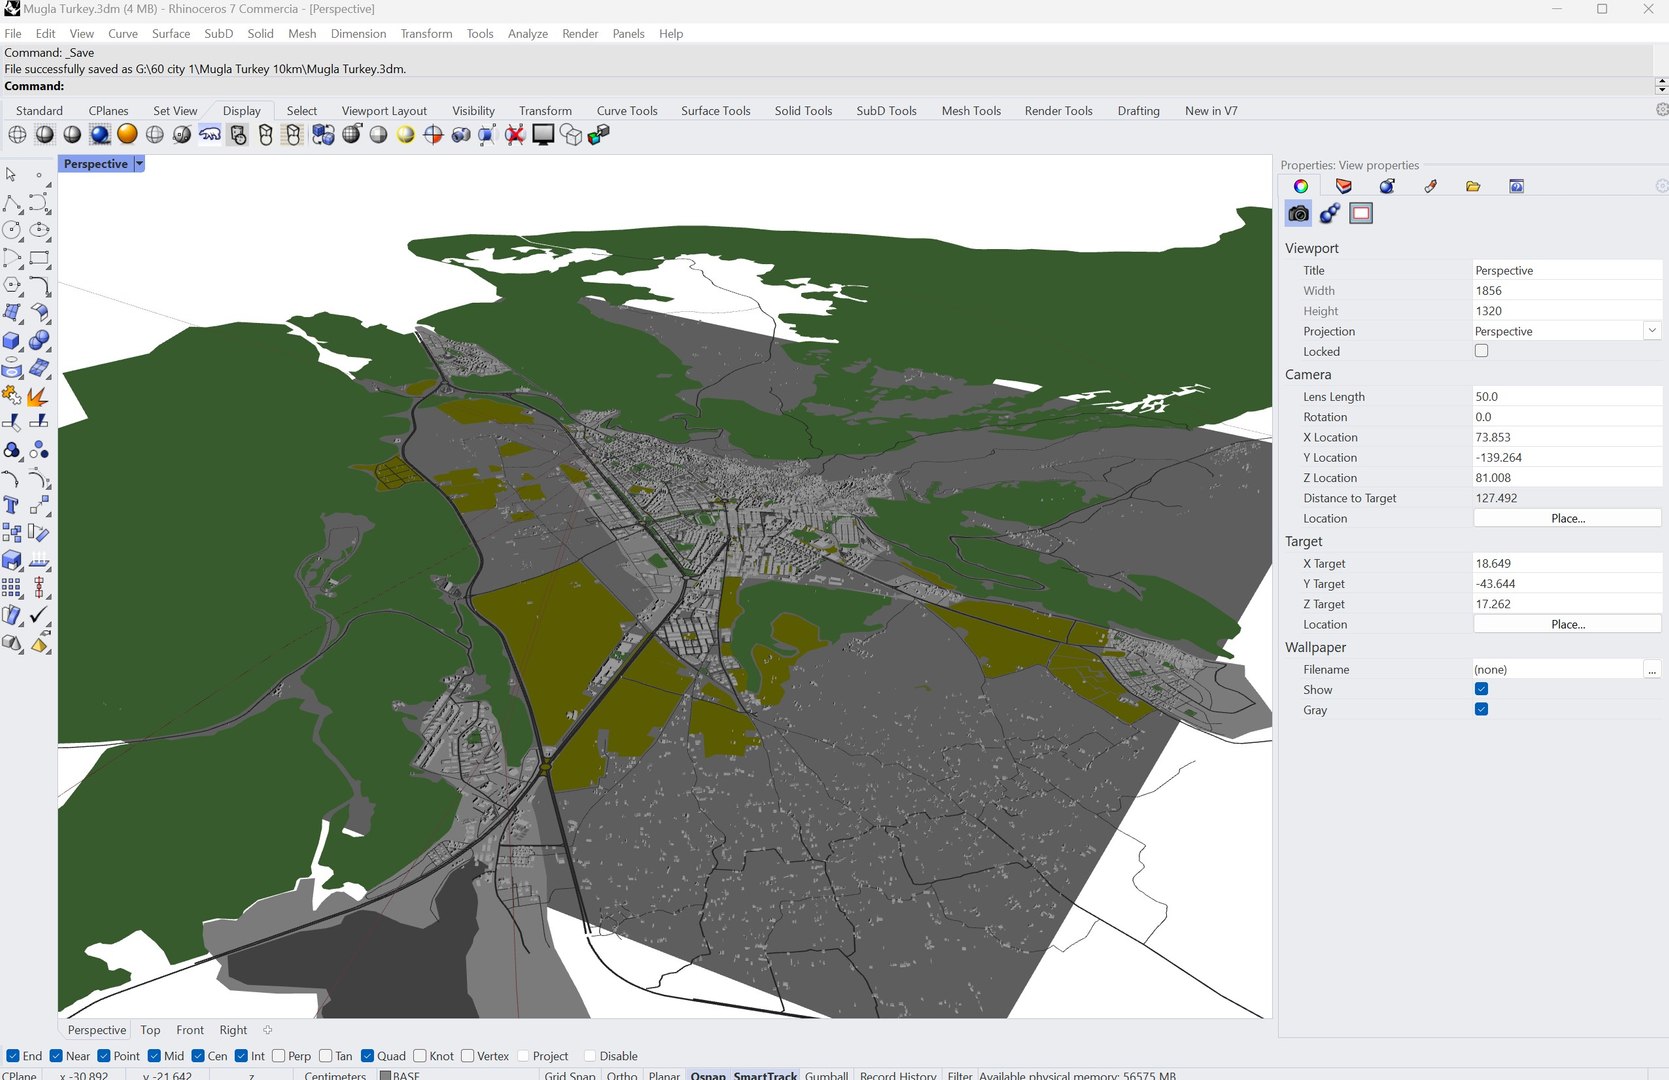Click the red and white crosshair sphere icon
The height and width of the screenshot is (1080, 1669).
pos(433,135)
